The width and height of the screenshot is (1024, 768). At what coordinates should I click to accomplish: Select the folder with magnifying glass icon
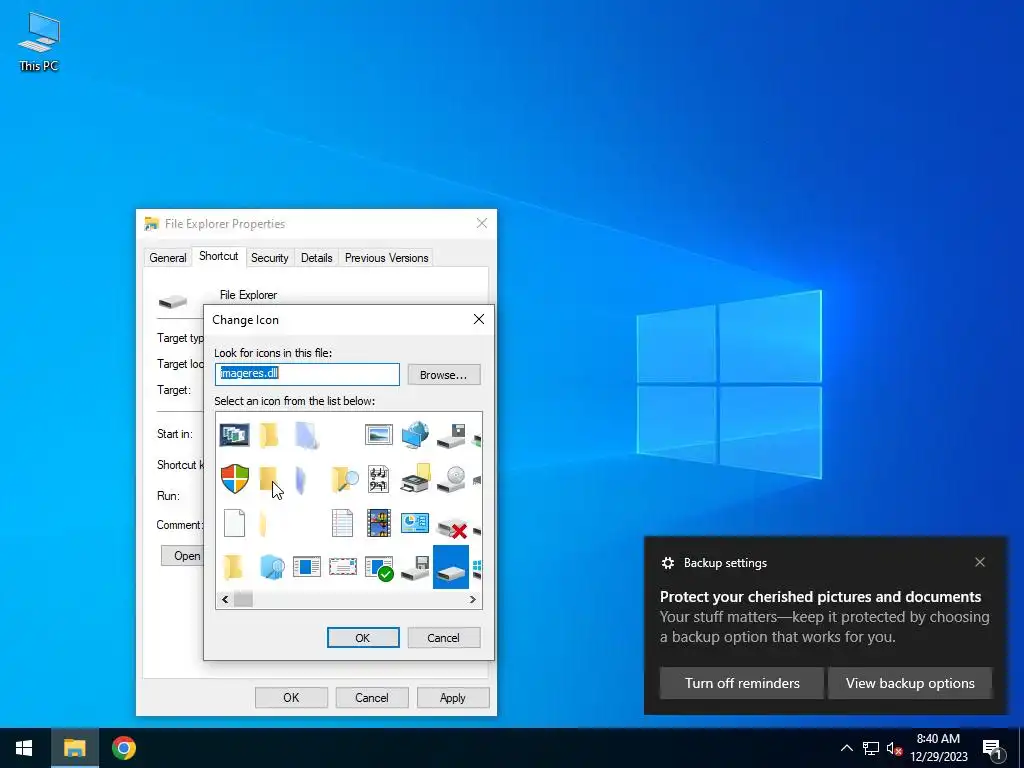click(344, 479)
